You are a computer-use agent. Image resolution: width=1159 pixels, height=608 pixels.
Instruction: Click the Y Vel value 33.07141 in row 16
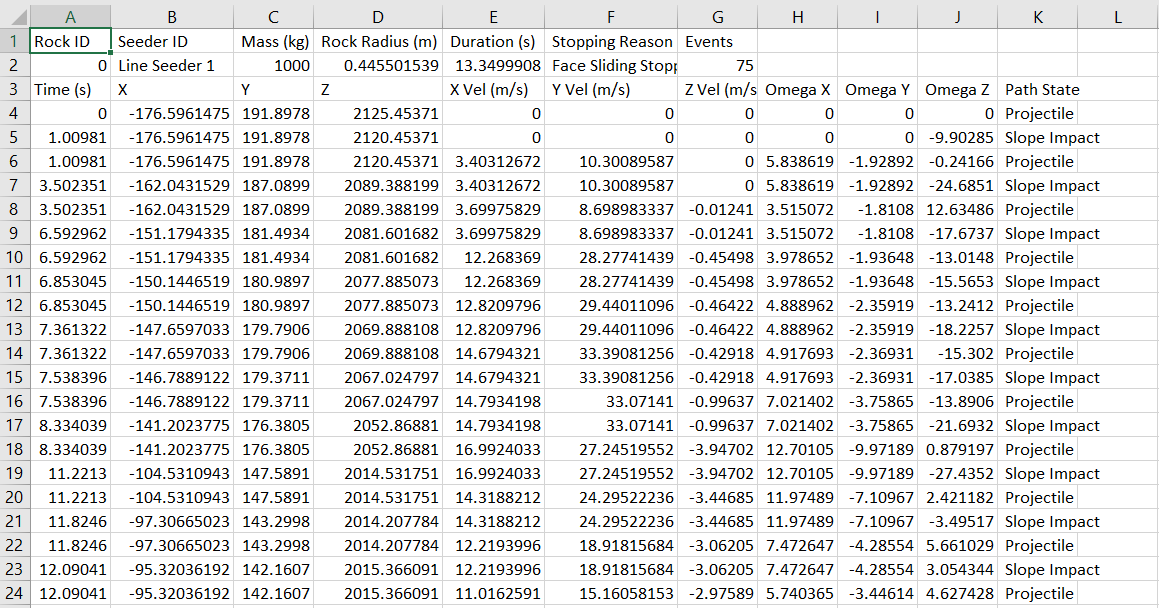(x=611, y=401)
